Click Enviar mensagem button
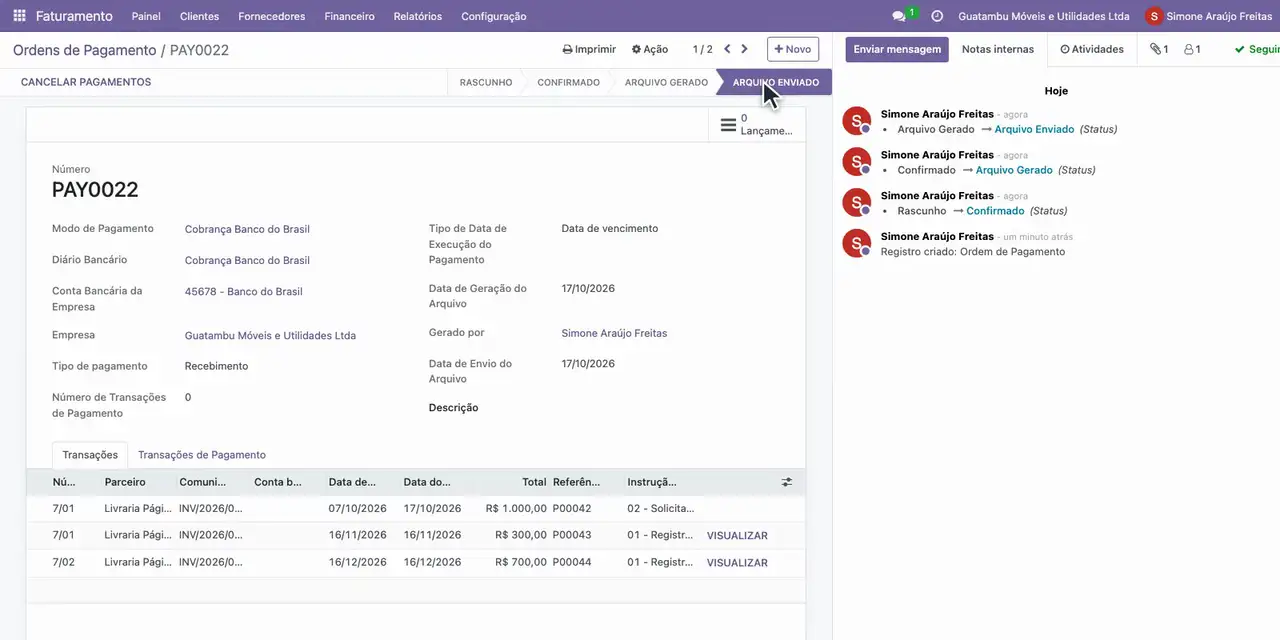The height and width of the screenshot is (640, 1280). (x=897, y=49)
